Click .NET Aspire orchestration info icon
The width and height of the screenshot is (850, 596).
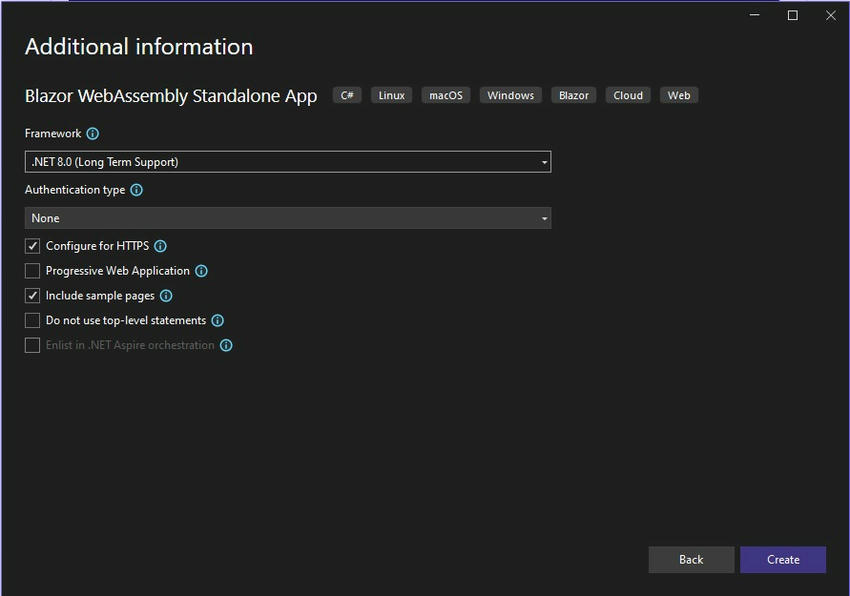pyautogui.click(x=226, y=346)
